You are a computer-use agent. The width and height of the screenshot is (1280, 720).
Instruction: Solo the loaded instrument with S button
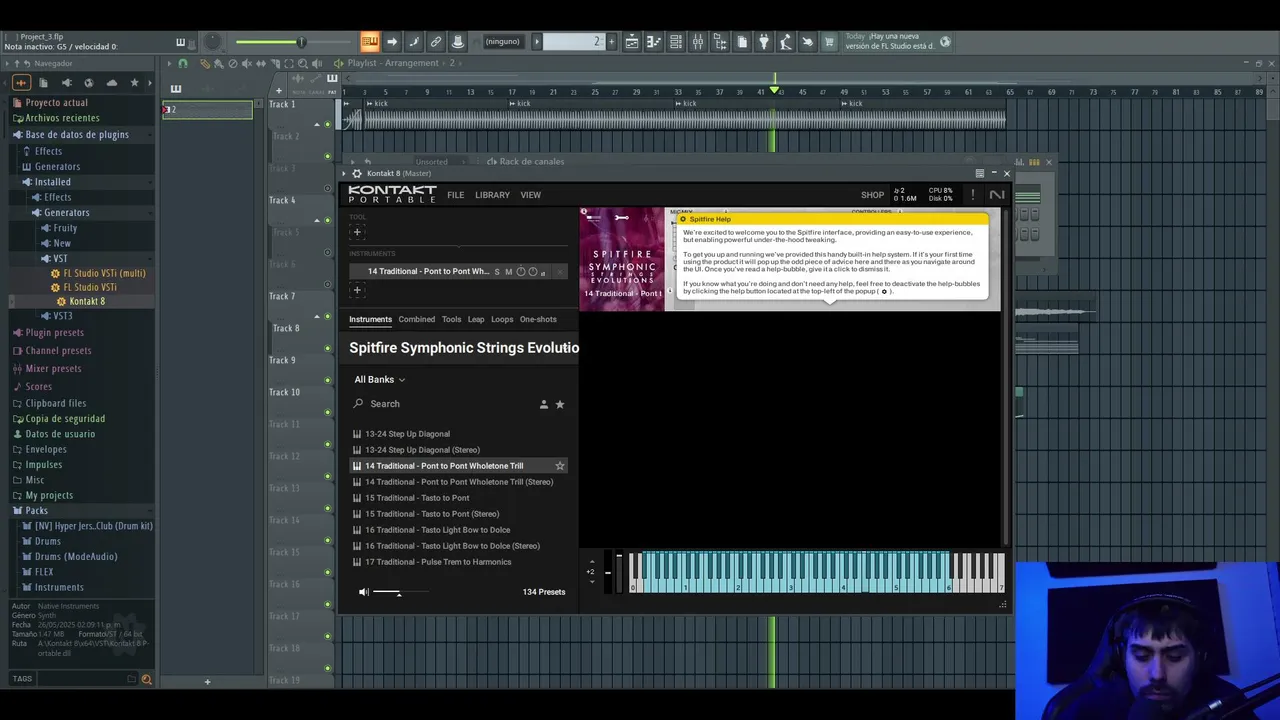(x=497, y=271)
